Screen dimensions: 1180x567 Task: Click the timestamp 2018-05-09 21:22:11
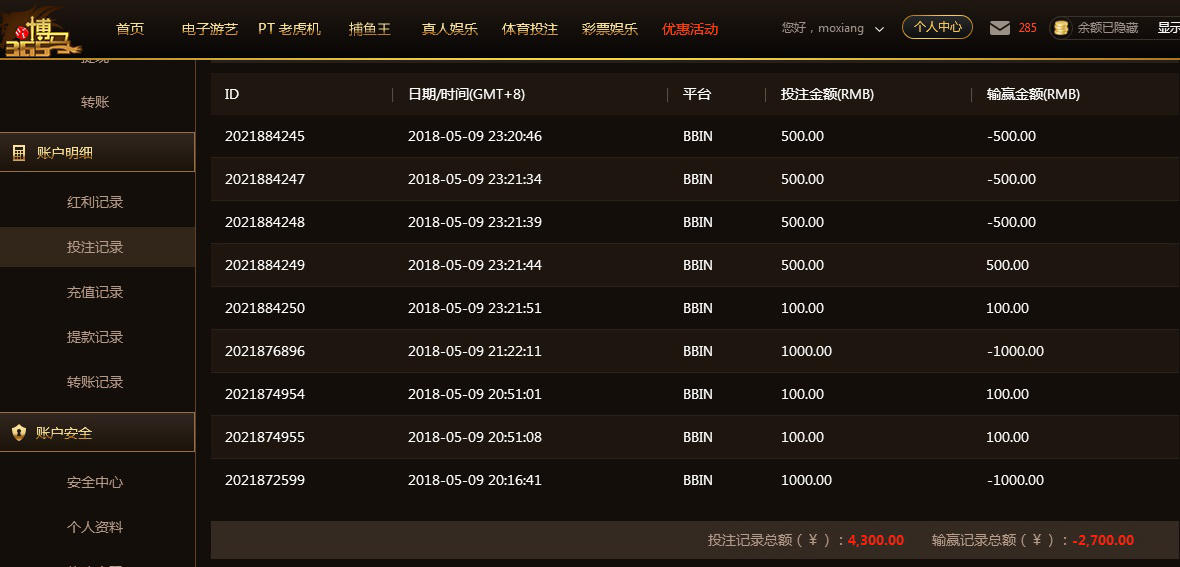(x=475, y=351)
